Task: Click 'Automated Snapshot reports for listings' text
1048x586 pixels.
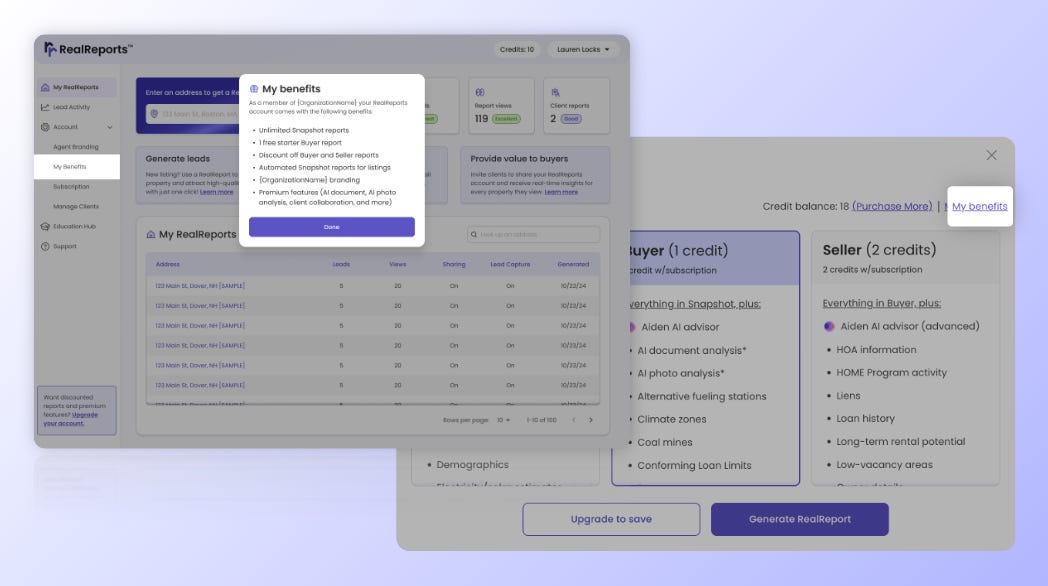Action: (324, 168)
